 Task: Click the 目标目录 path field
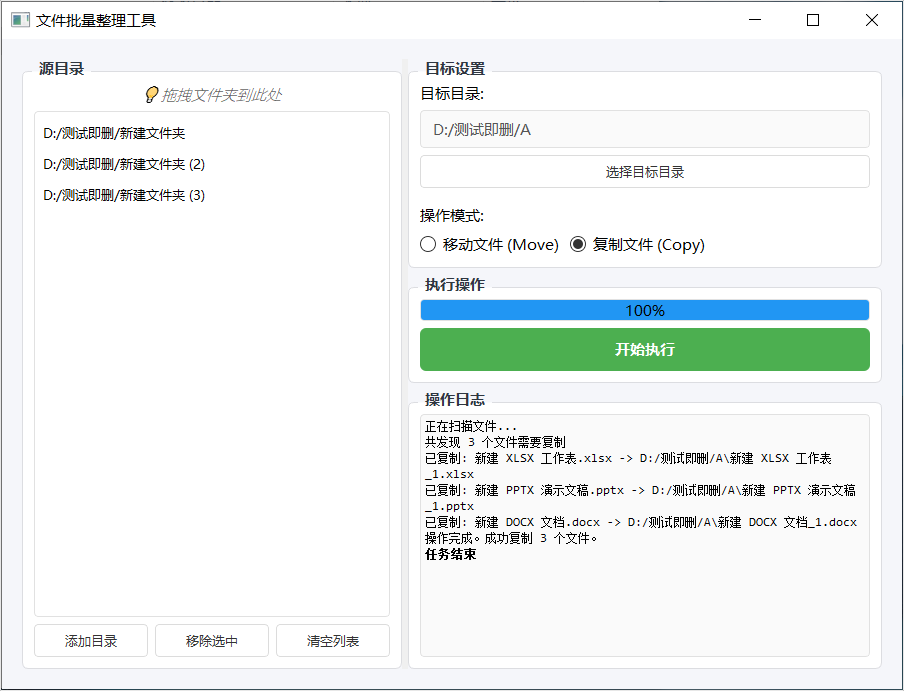644,129
